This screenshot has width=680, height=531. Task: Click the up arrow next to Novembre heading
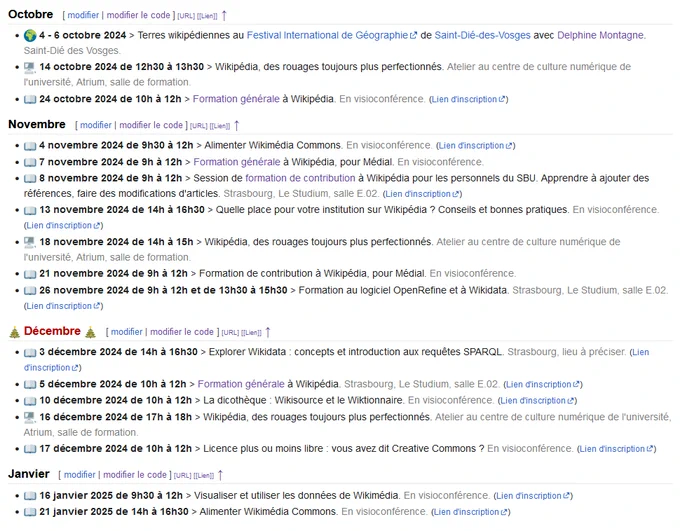tap(236, 126)
